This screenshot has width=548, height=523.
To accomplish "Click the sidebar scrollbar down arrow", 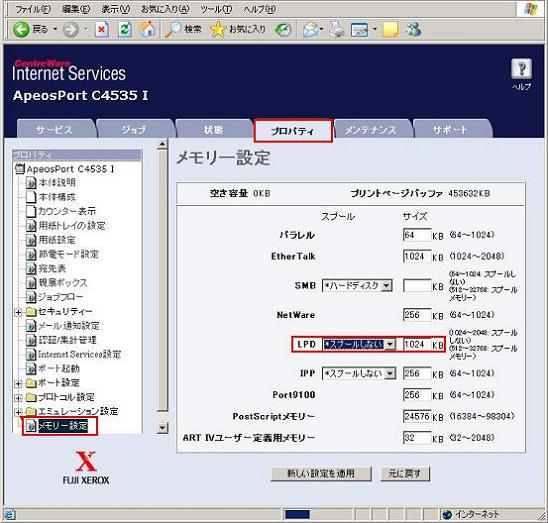I will 163,427.
